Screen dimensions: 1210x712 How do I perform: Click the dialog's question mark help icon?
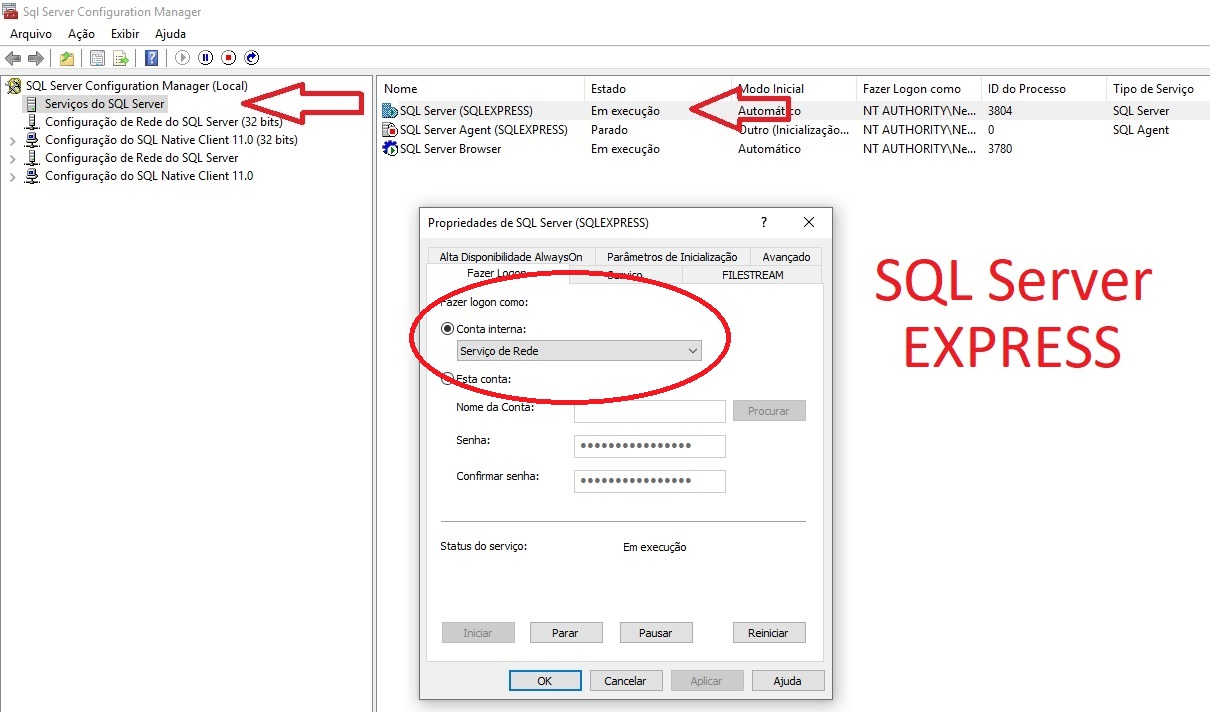point(764,222)
